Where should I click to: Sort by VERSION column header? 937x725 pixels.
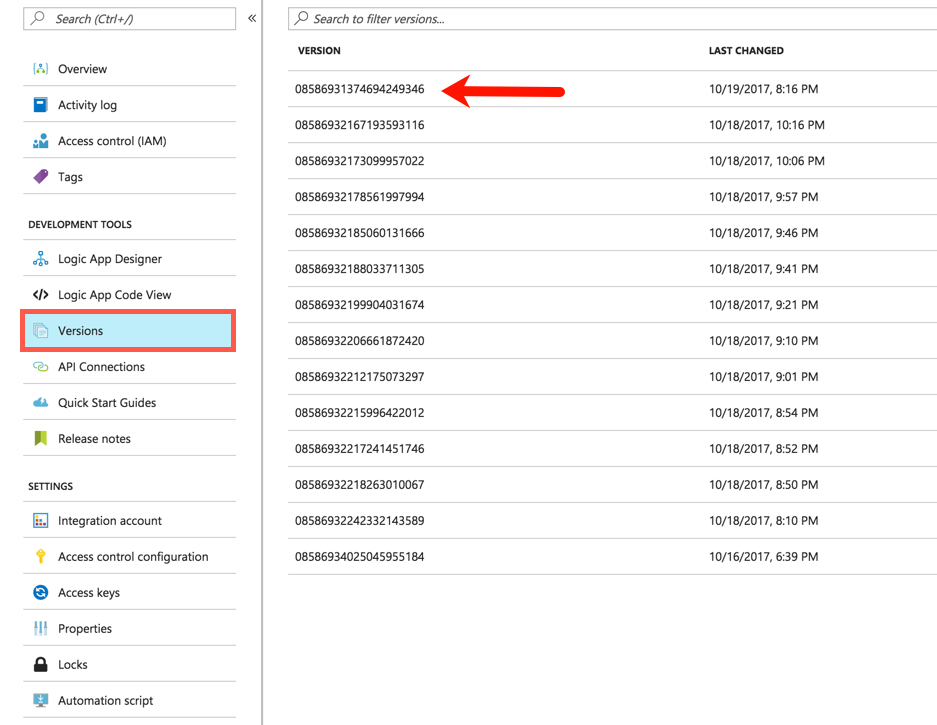coord(319,51)
